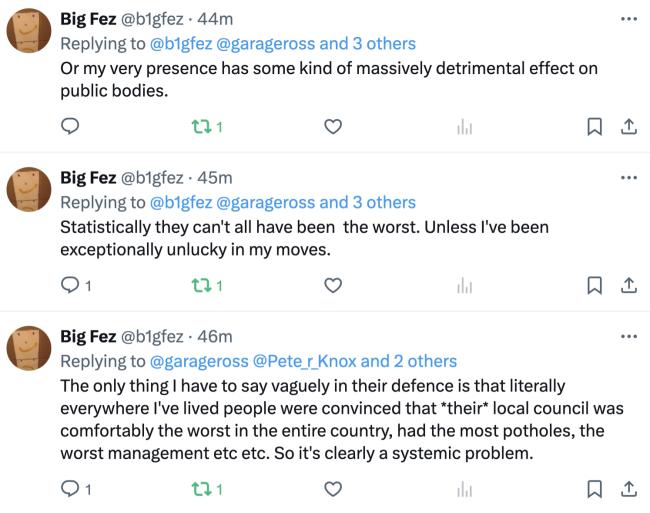The image size is (650, 513).
Task: Open the @Pete_r_Knox profile link
Action: pos(305,361)
